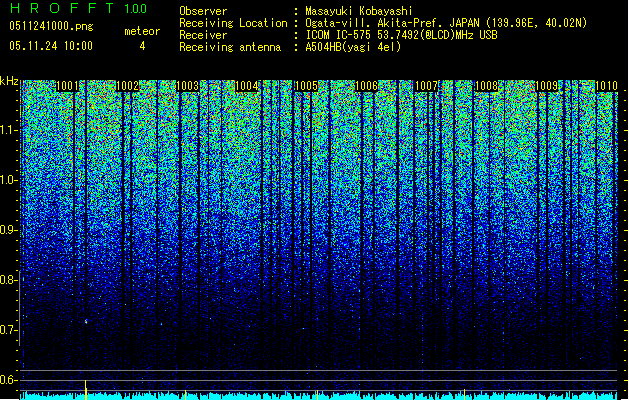Click the date stamp 05.11.24 10:00
This screenshot has width=629, height=400.
pyautogui.click(x=51, y=46)
